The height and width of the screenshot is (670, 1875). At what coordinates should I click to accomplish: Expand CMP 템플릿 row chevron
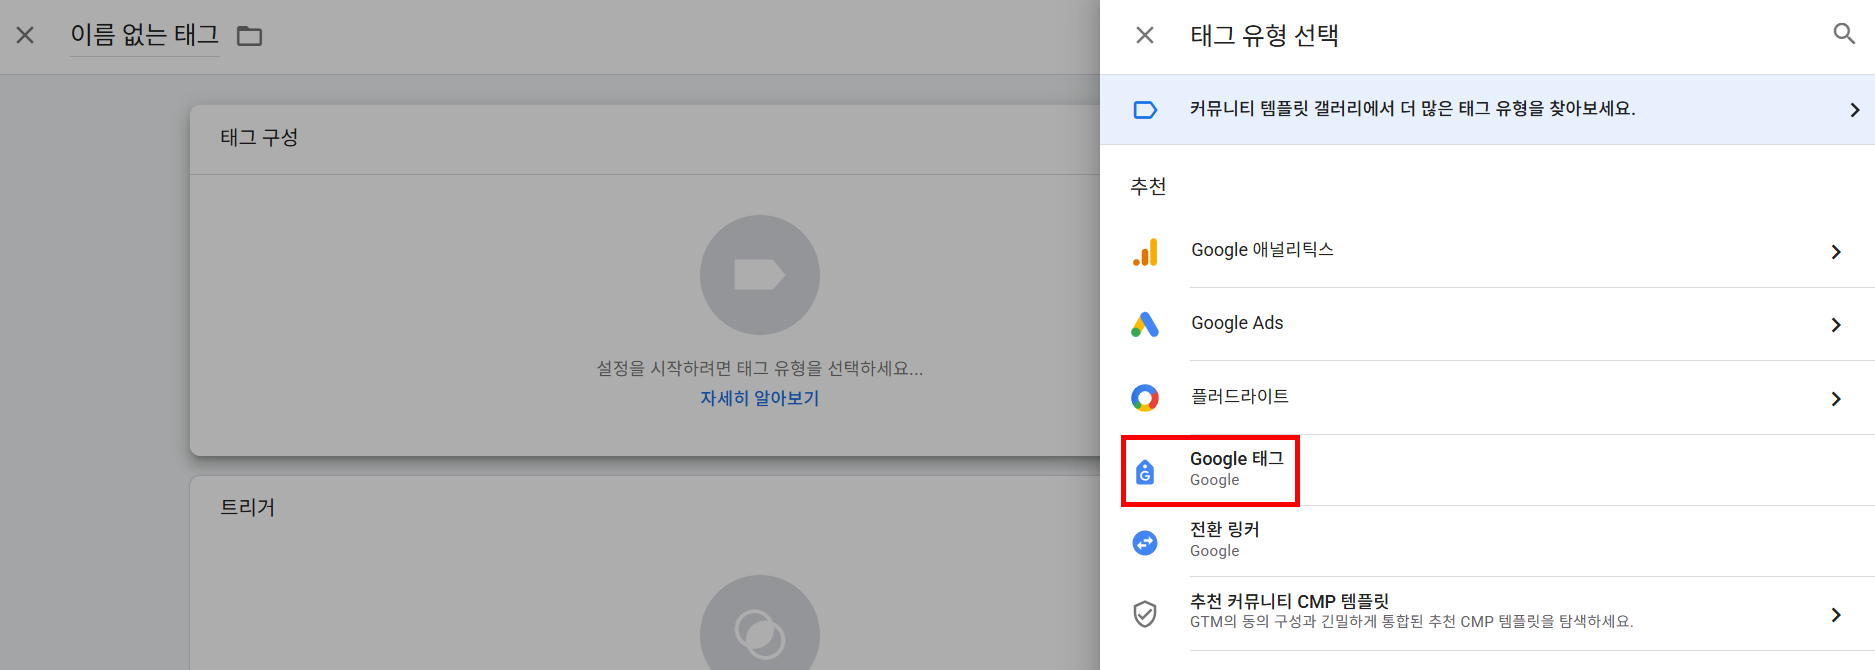tap(1836, 615)
